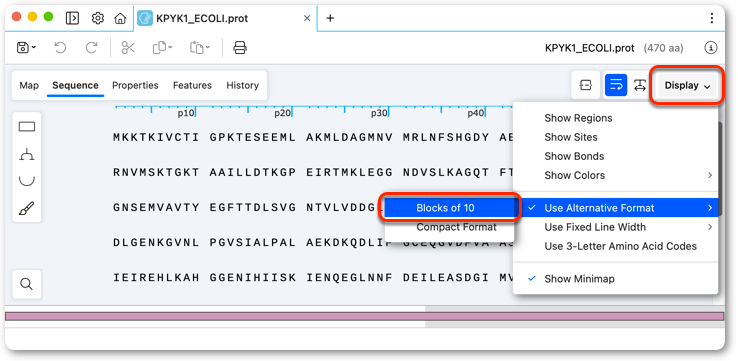Select the Sequence tab
This screenshot has height=361, width=738.
tap(75, 85)
